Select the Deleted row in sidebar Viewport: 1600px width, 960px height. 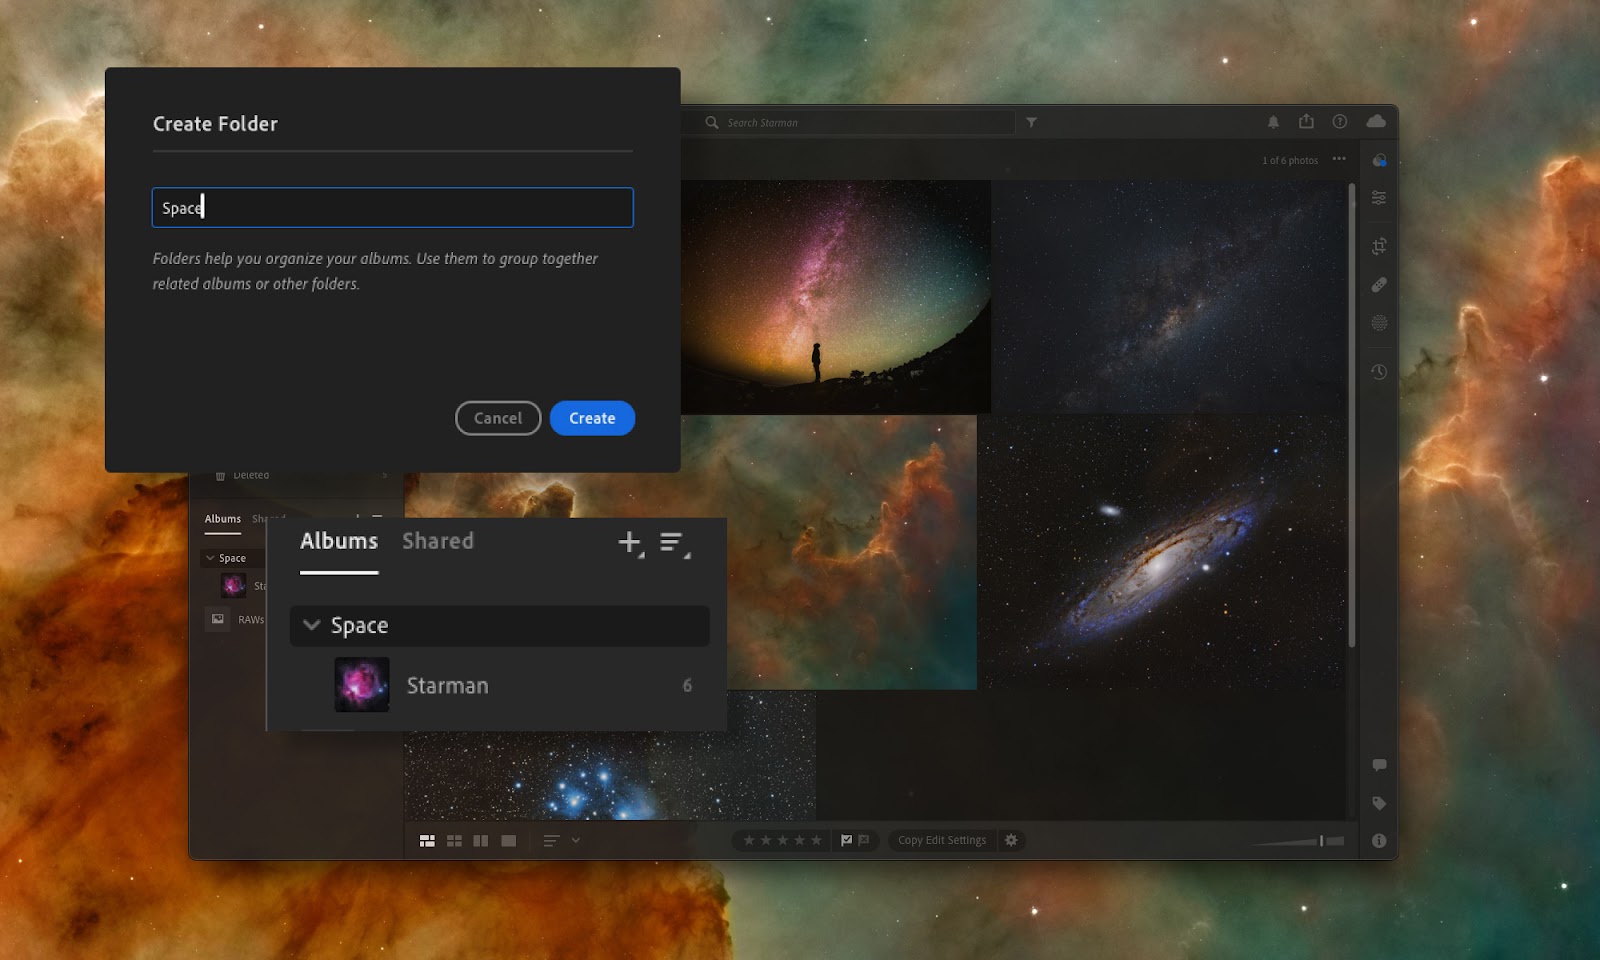point(296,476)
